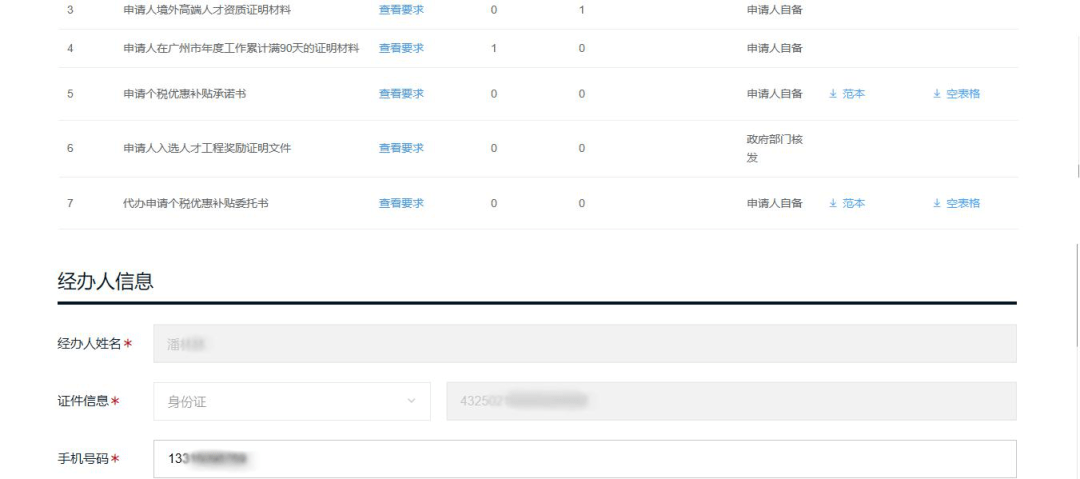
Task: Download the 范本 for 申请个税优惠补贴承诺书
Action: pos(847,94)
